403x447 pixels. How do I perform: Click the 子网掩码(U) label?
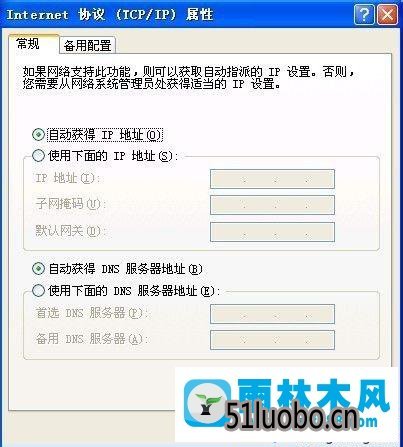[x=69, y=204]
